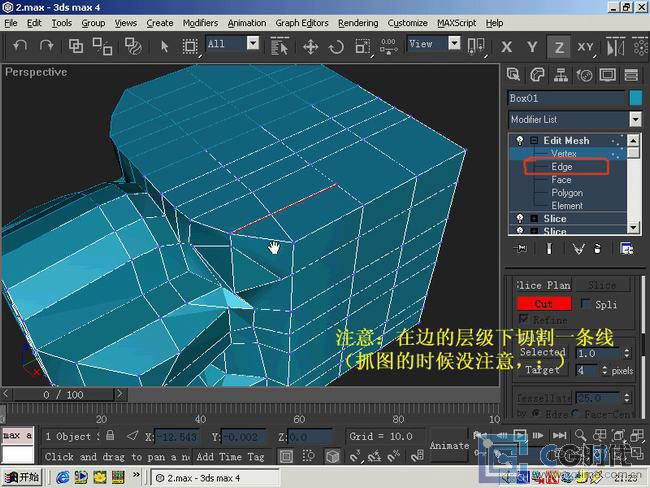Click the Redo arrow in the toolbar
This screenshot has width=650, height=488.
click(x=46, y=46)
